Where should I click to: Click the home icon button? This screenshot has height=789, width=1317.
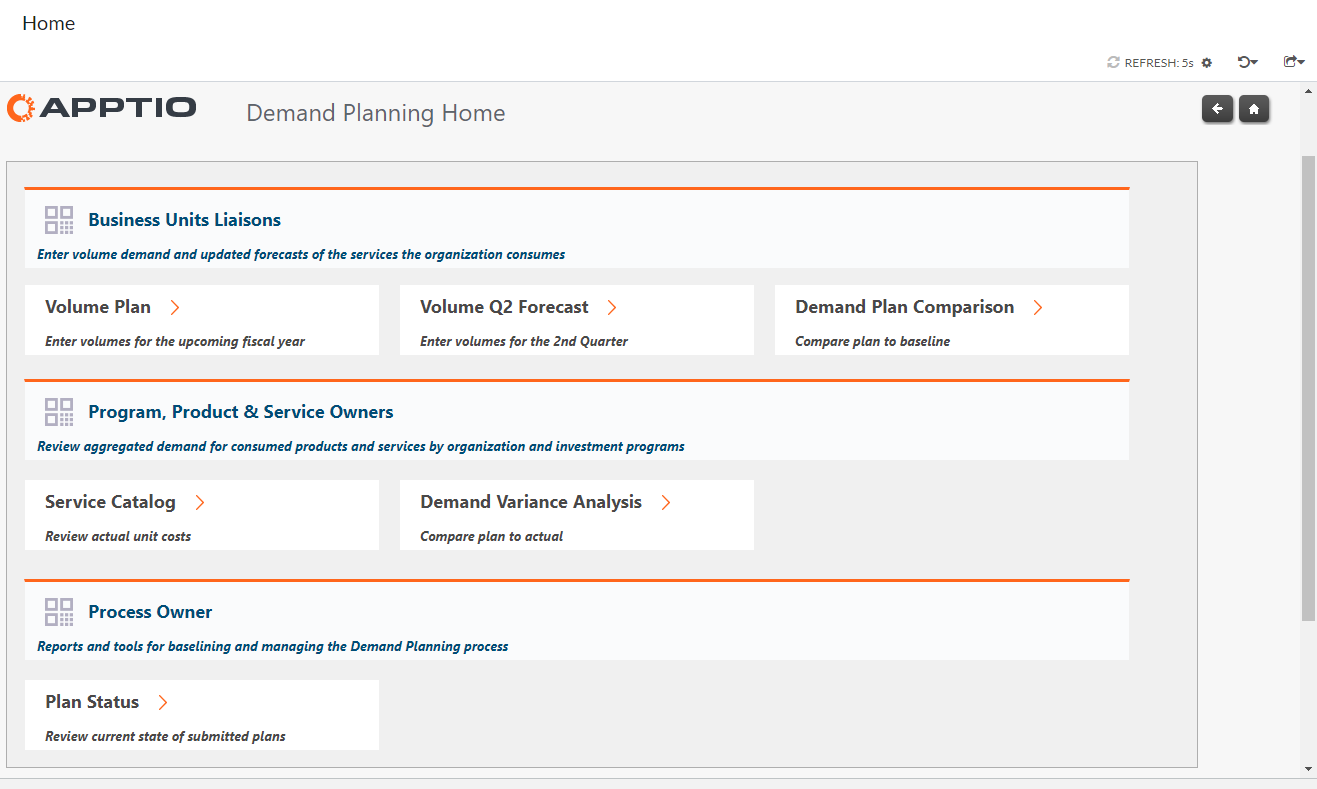pyautogui.click(x=1254, y=109)
